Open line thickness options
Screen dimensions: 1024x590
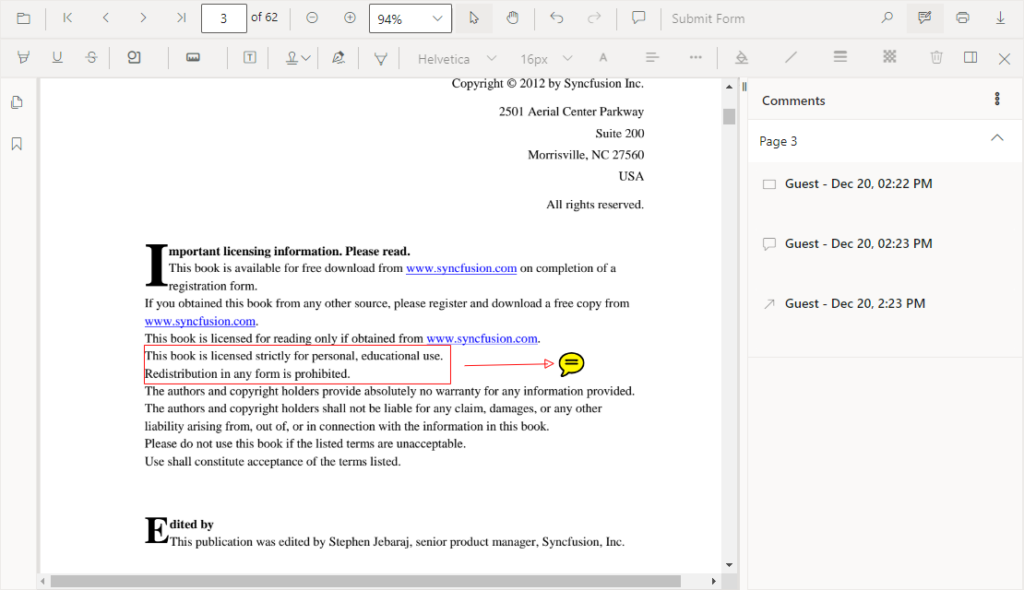tap(840, 57)
